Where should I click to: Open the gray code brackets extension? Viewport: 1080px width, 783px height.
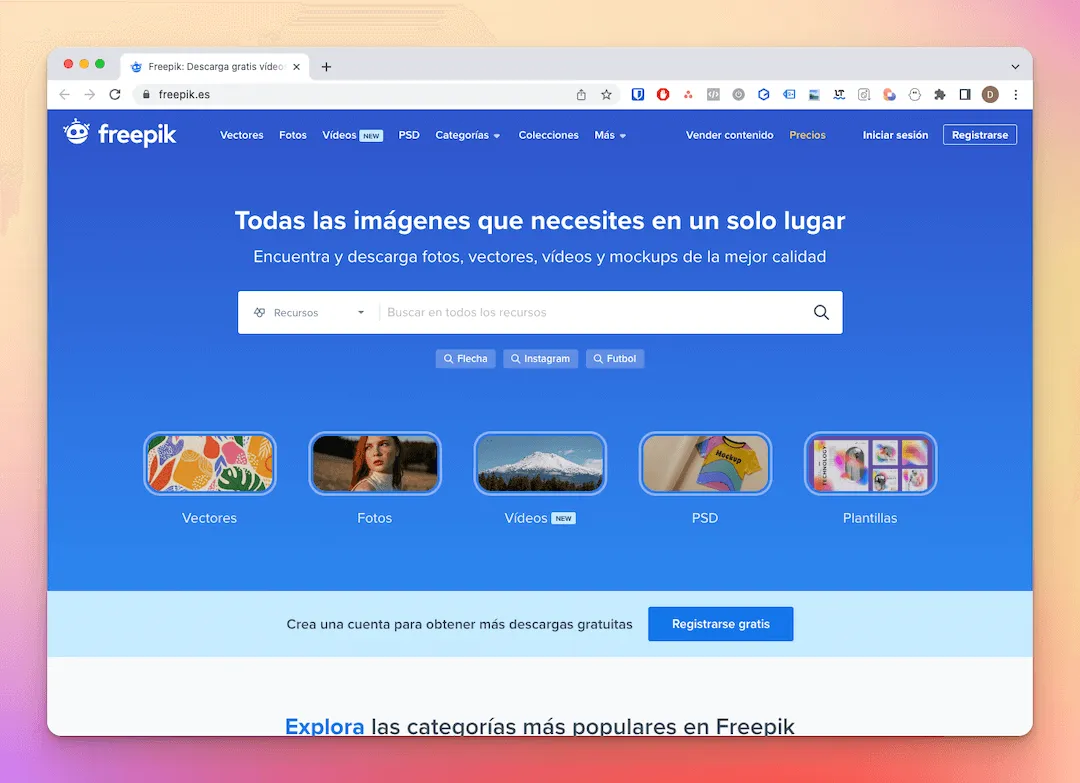pos(714,94)
